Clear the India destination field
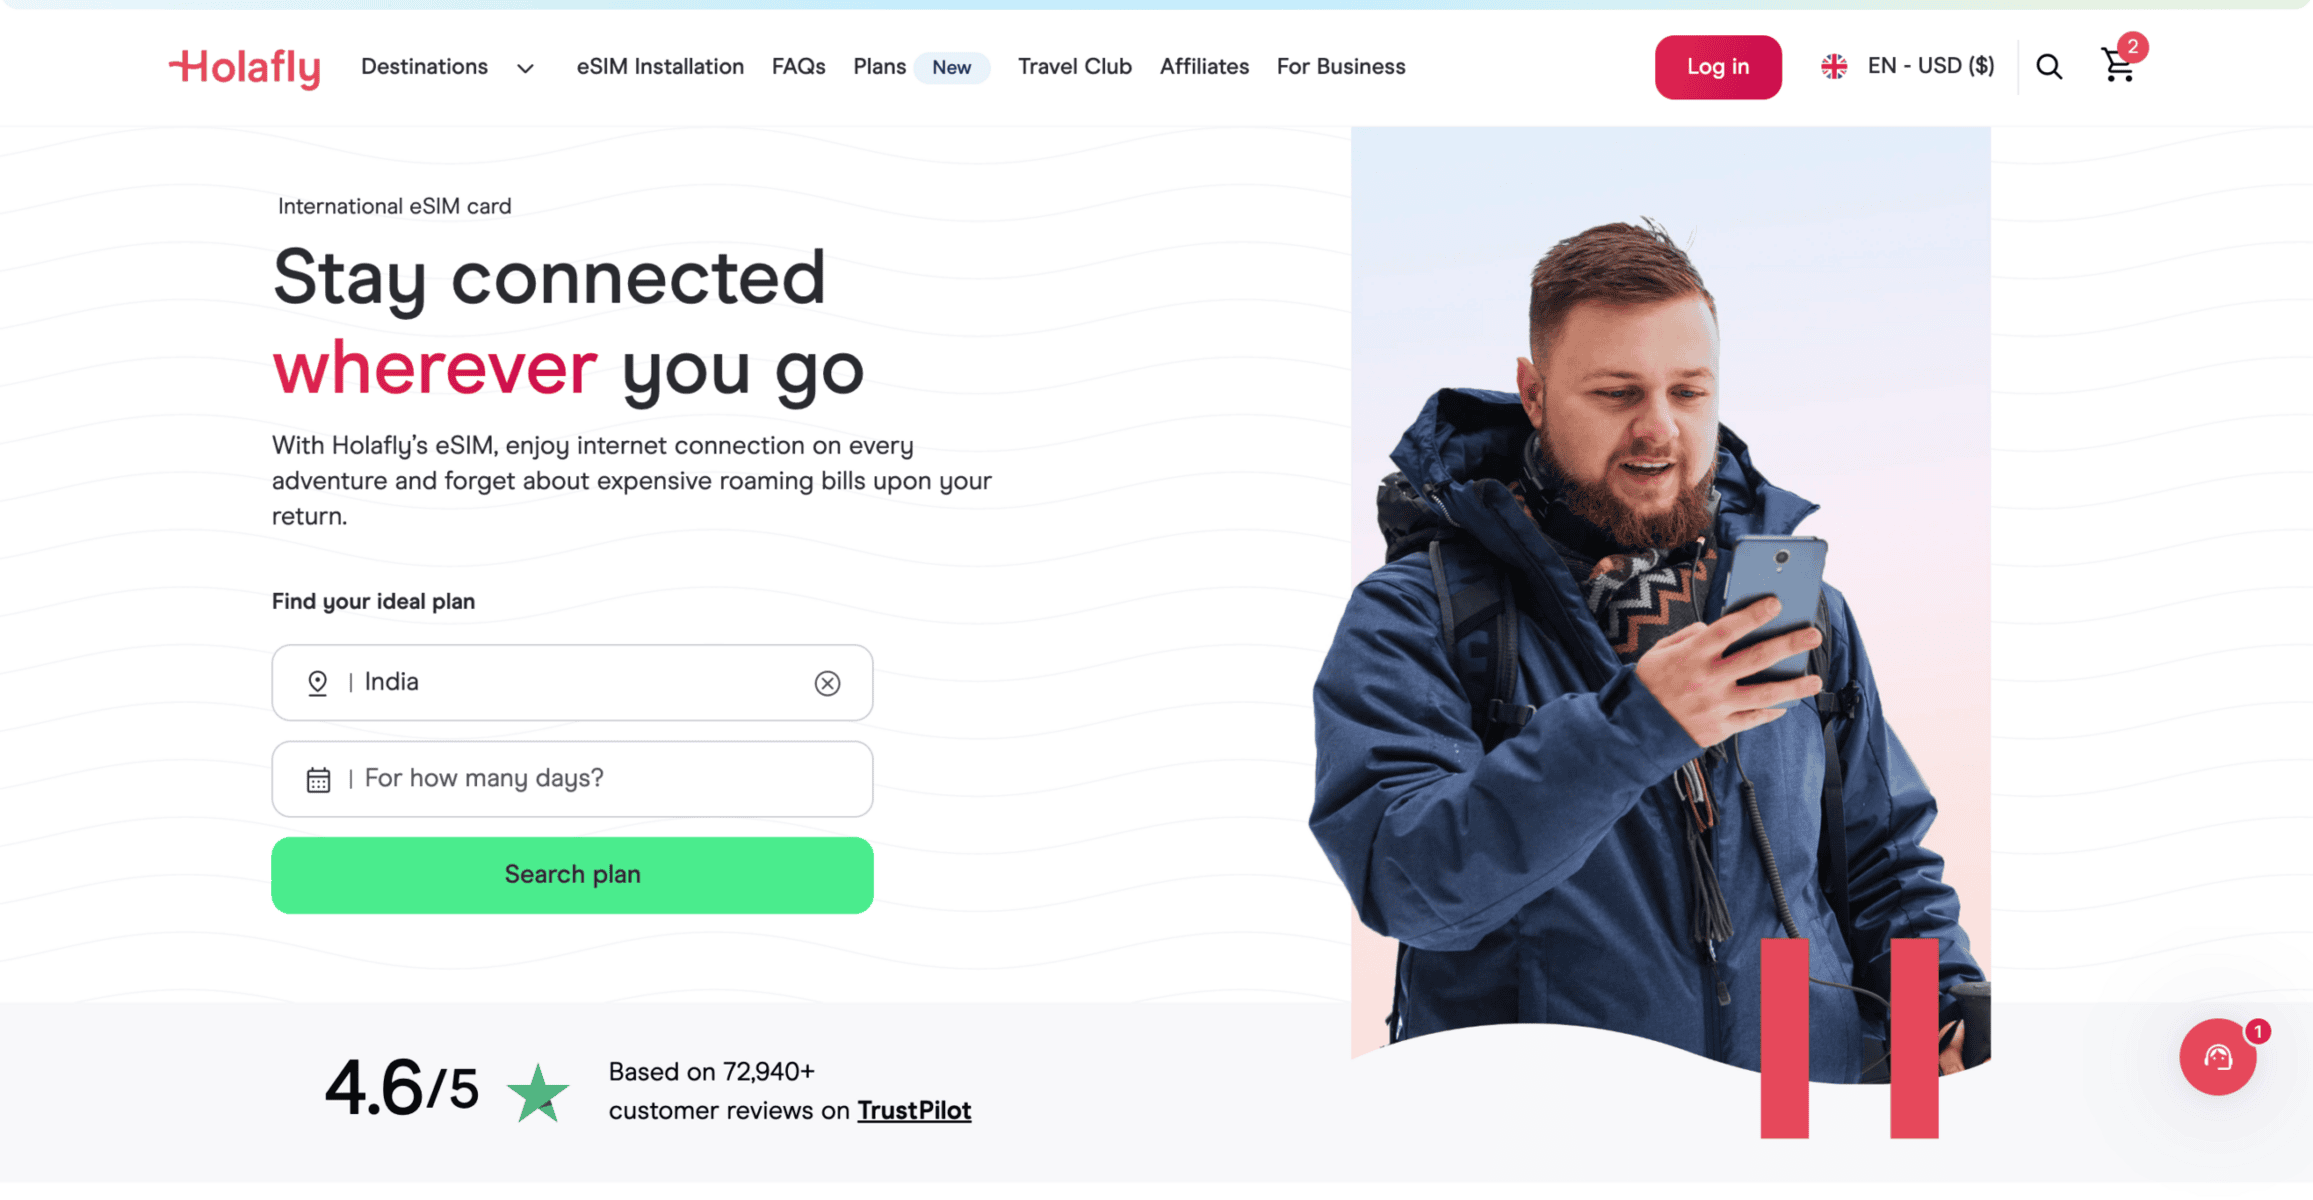This screenshot has width=2313, height=1200. click(827, 683)
